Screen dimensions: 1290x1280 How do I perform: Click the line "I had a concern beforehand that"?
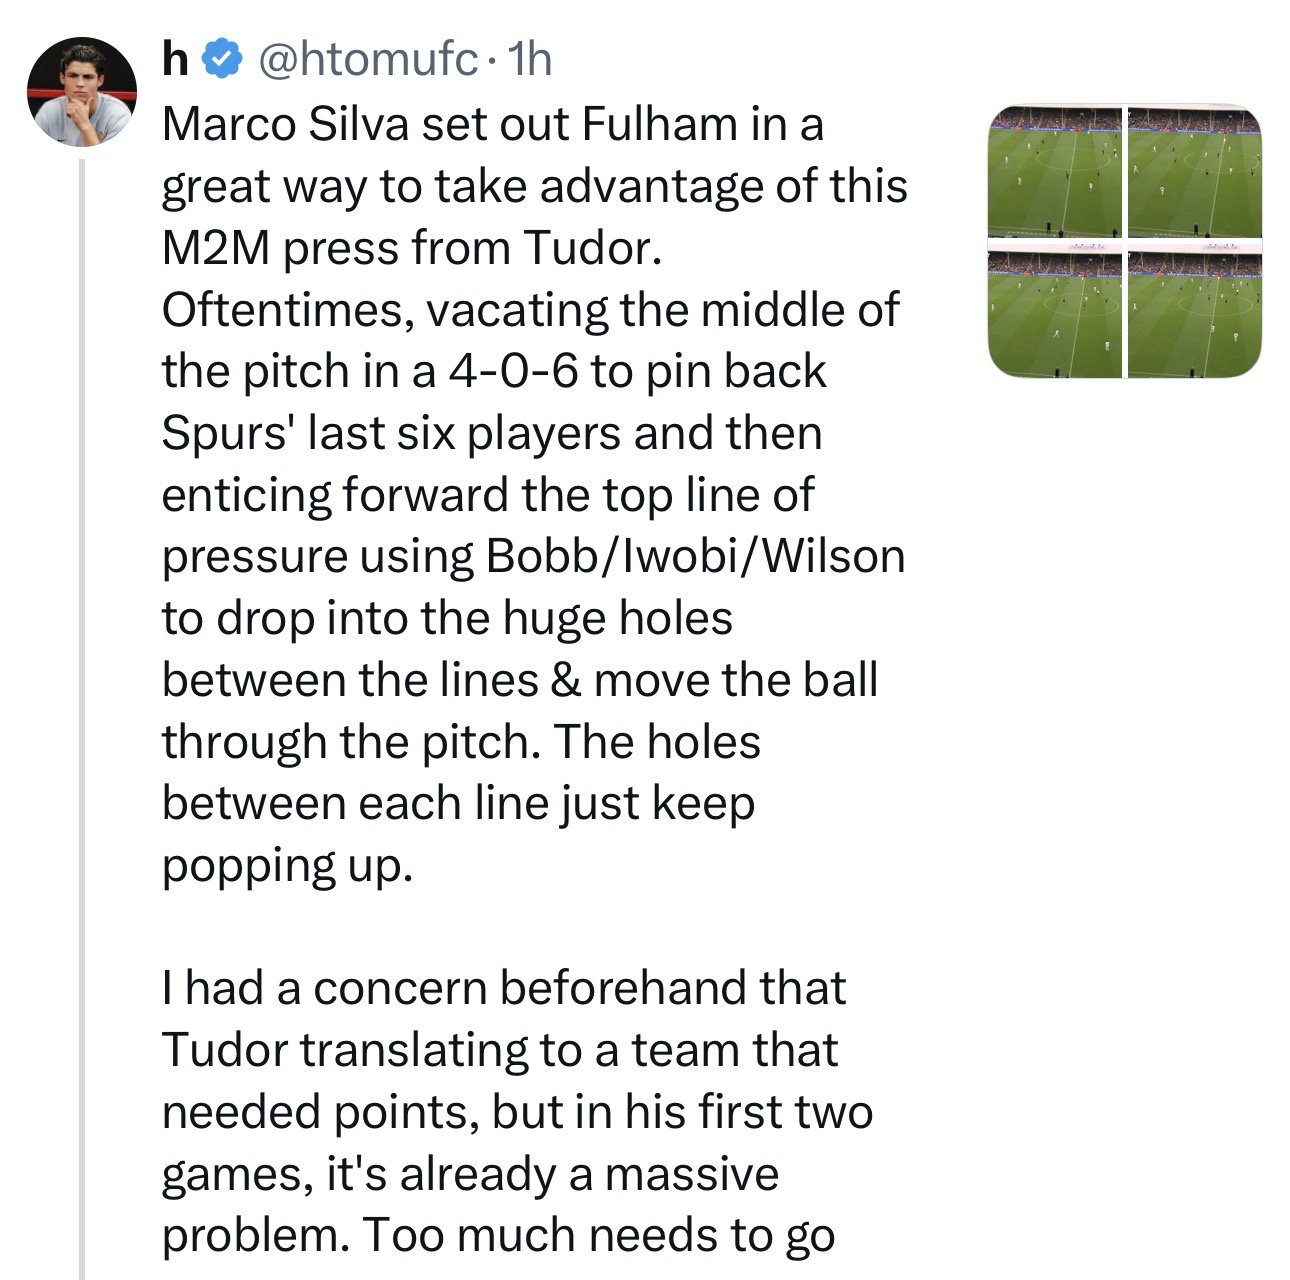[x=503, y=989]
